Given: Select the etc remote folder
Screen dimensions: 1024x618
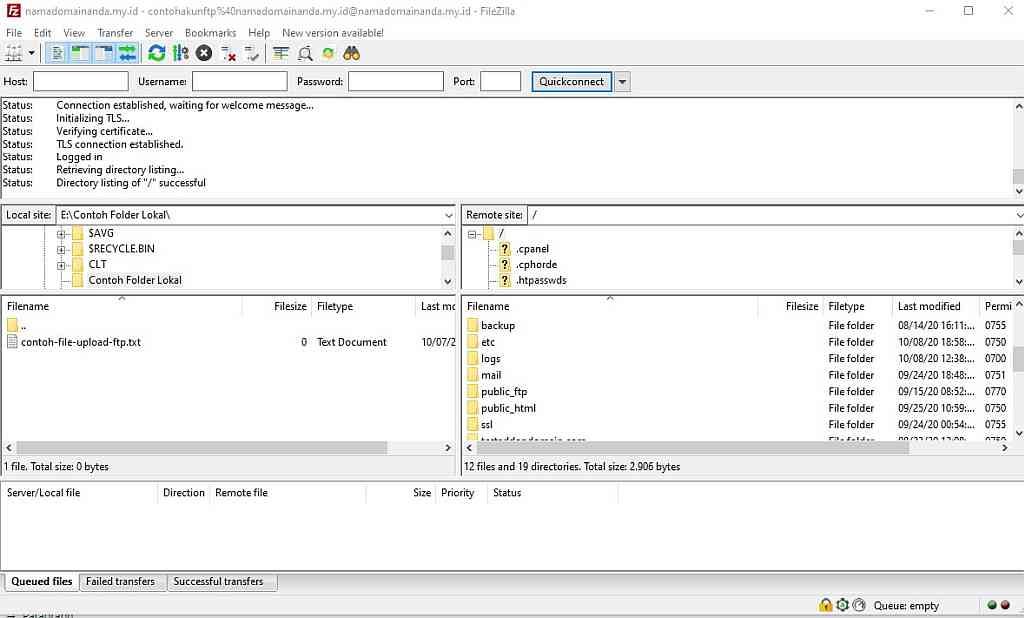Looking at the screenshot, I should [x=488, y=342].
